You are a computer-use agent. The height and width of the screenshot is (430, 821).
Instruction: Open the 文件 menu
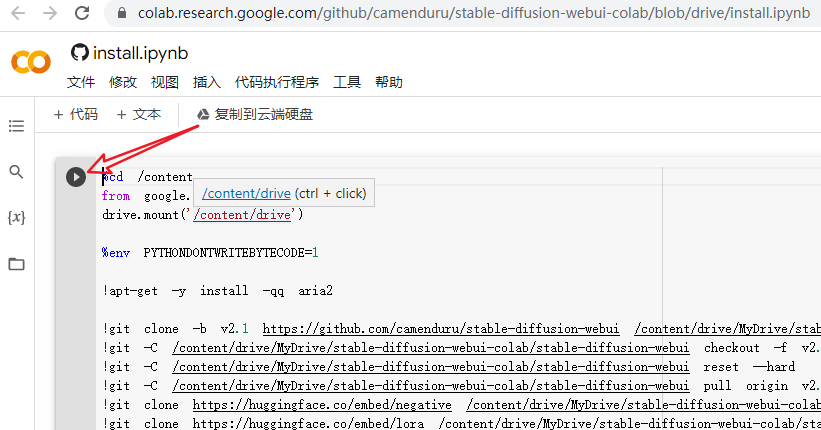point(81,82)
